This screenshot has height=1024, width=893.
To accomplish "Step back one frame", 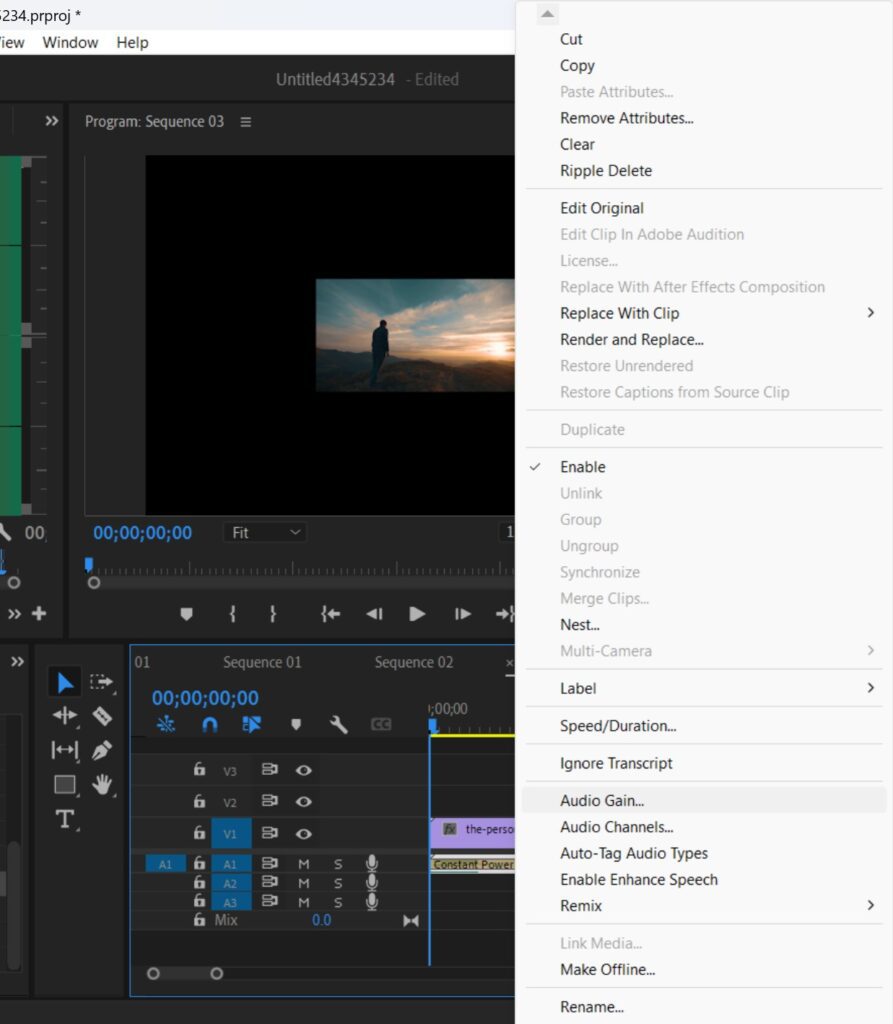I will 374,614.
